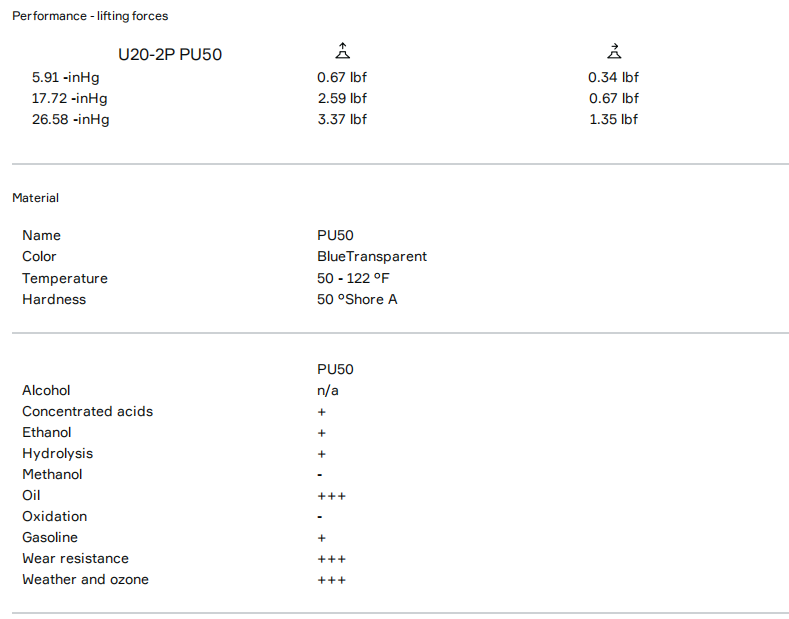Click the 50 - 122 °F temperature value
Viewport: 789px width, 619px height.
353,278
